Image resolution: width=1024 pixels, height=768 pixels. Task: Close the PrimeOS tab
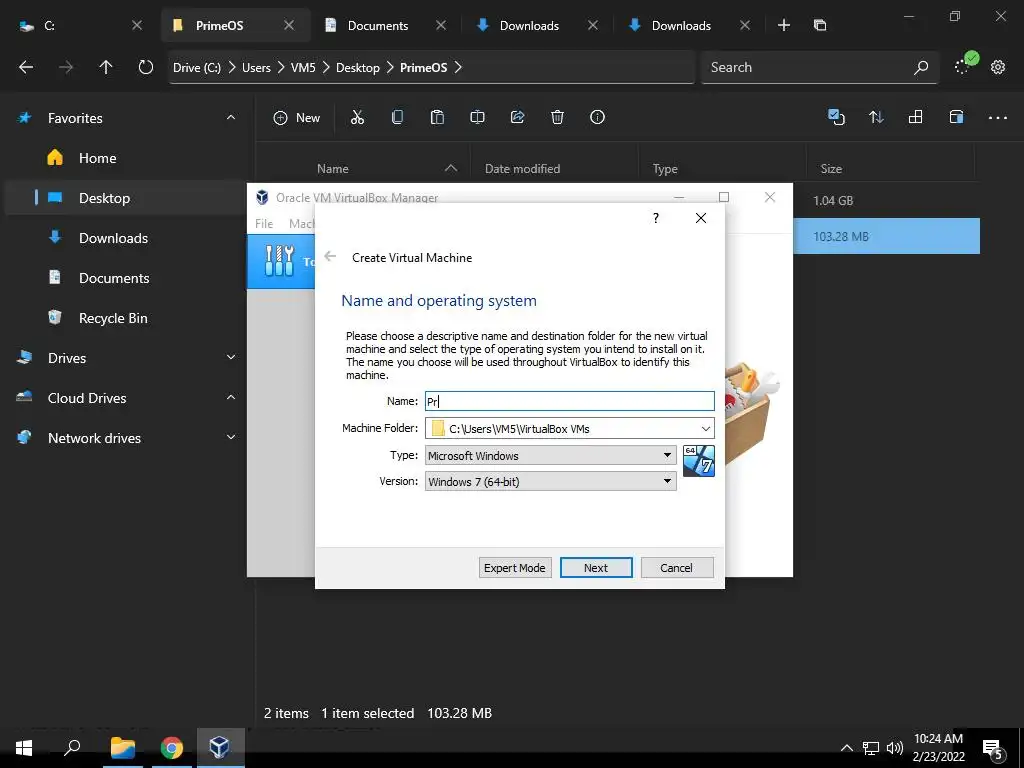(x=289, y=25)
